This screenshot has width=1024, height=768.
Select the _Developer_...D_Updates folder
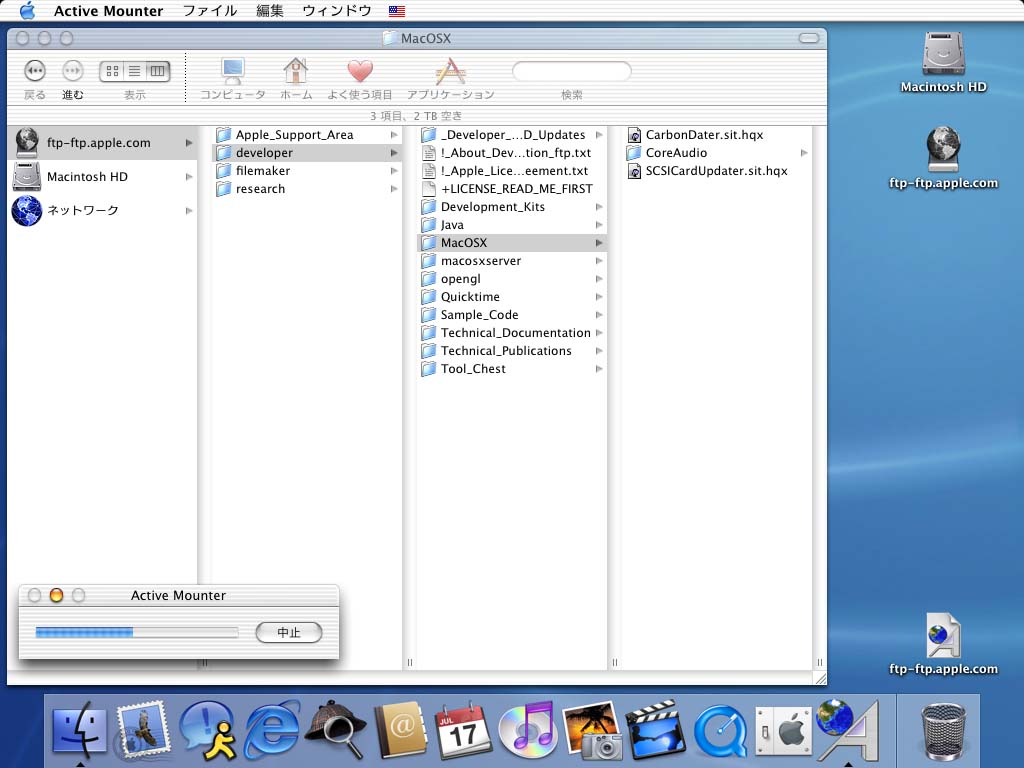(512, 135)
